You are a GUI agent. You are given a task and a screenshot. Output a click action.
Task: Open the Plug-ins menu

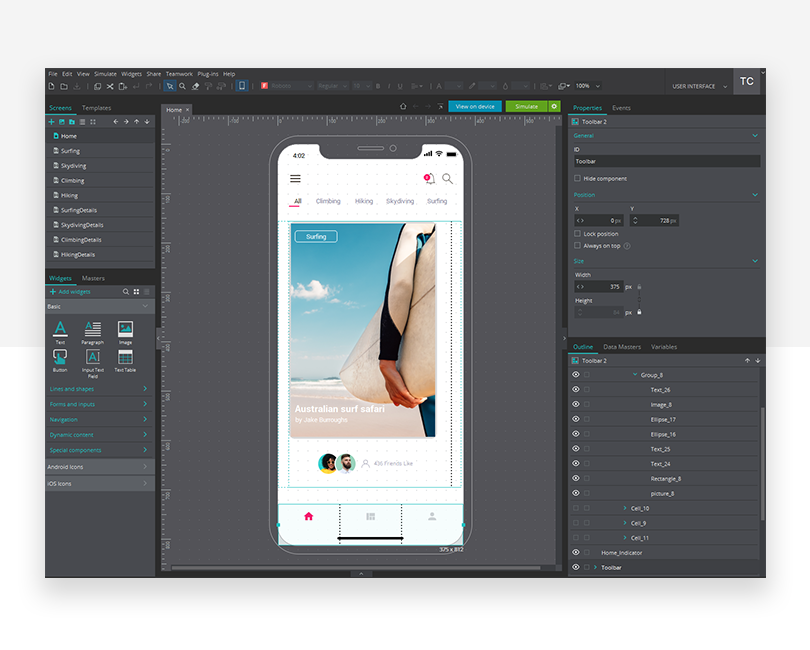pos(208,74)
